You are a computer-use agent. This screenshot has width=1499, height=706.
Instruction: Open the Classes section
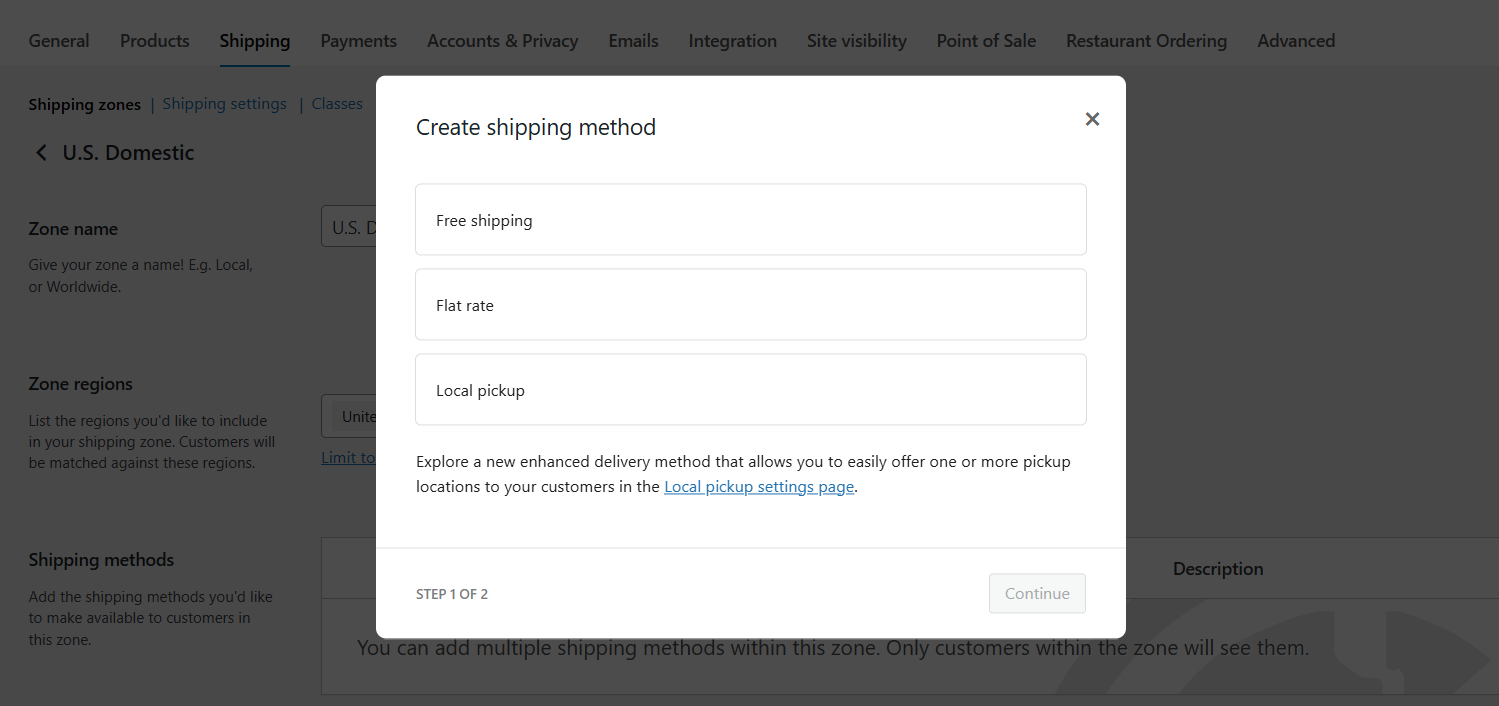[x=337, y=103]
